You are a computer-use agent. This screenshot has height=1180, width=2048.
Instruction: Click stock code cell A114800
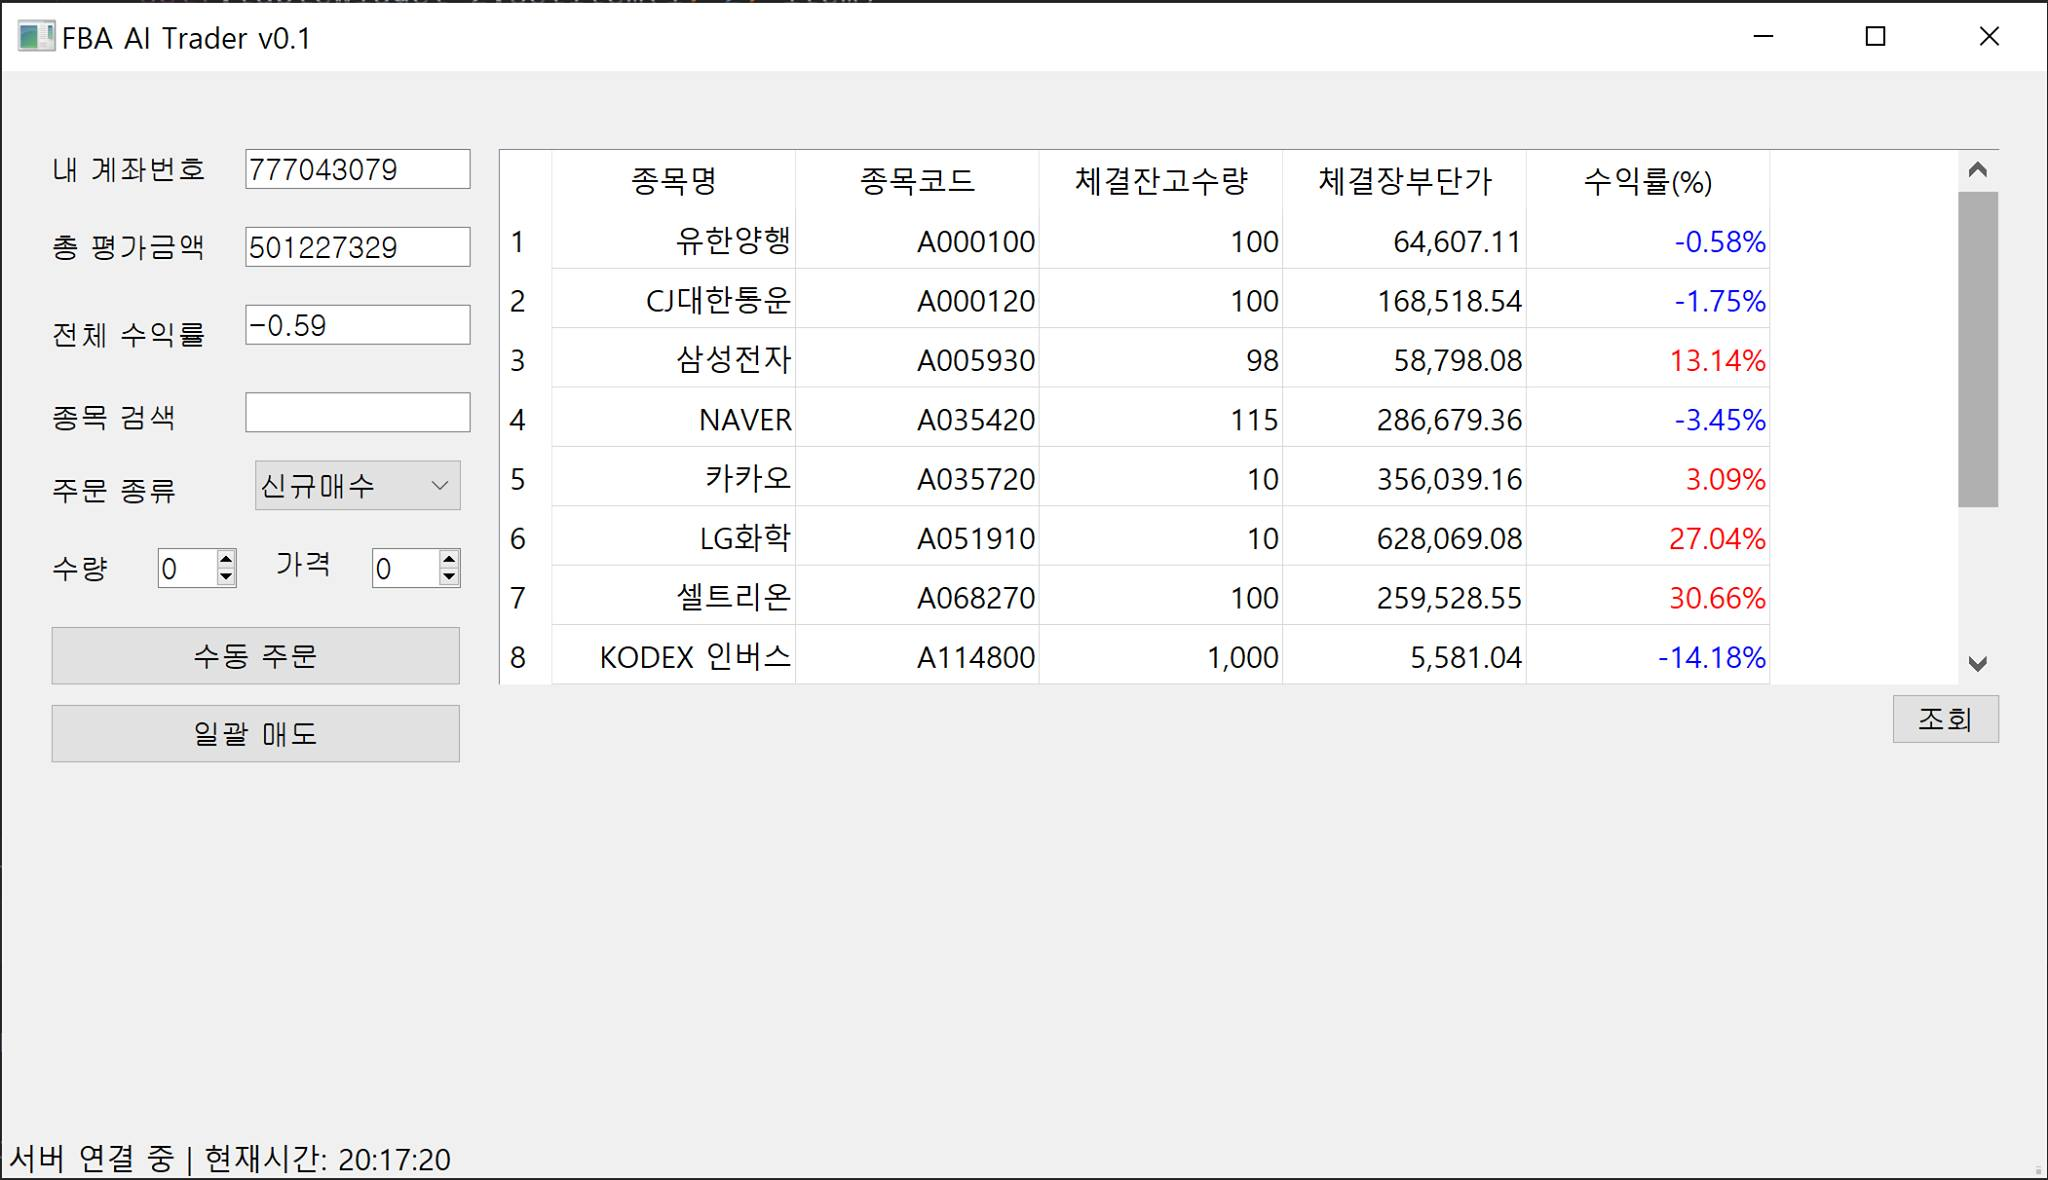tap(917, 657)
